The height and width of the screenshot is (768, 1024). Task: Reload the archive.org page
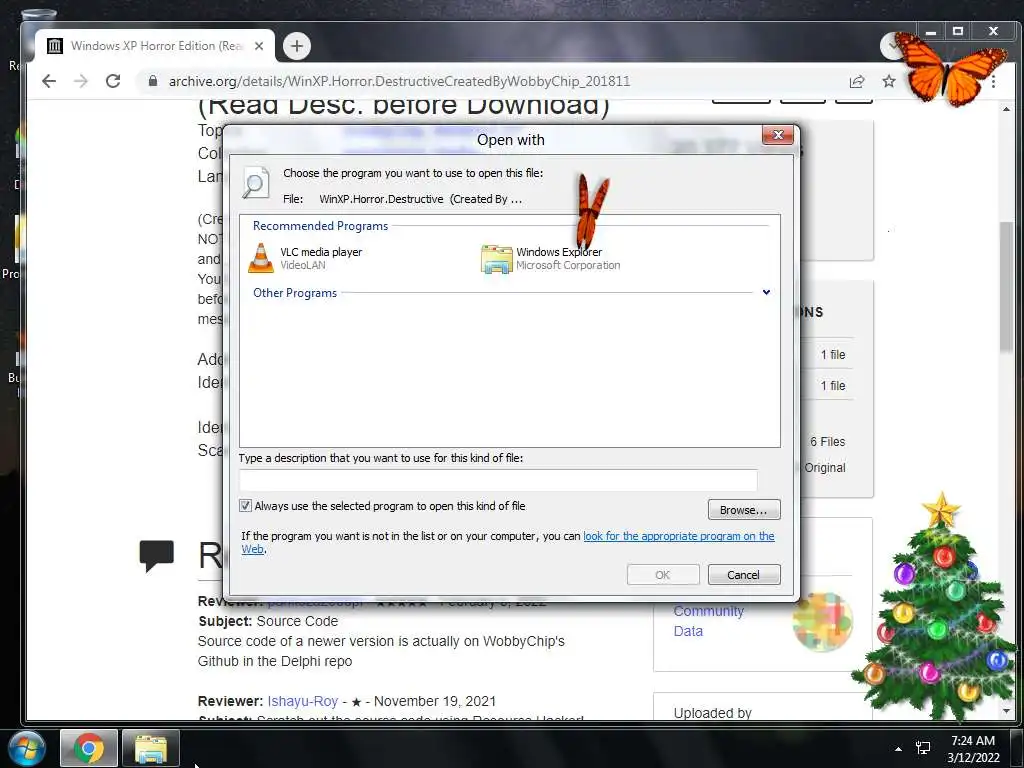coord(113,81)
